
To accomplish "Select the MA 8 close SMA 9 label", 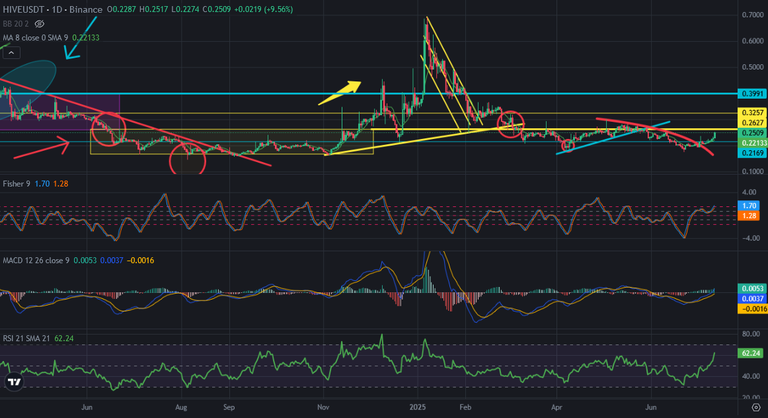I will tap(35, 38).
